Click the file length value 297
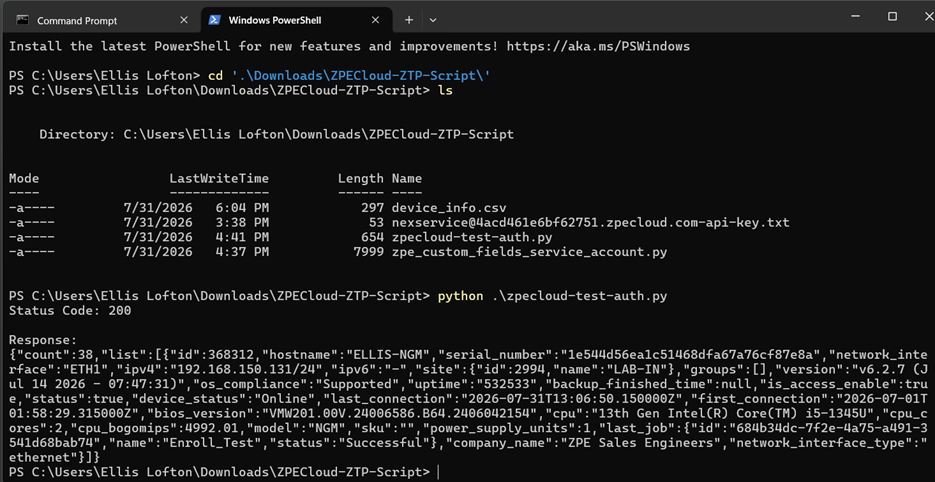The width and height of the screenshot is (935, 482). click(x=372, y=208)
